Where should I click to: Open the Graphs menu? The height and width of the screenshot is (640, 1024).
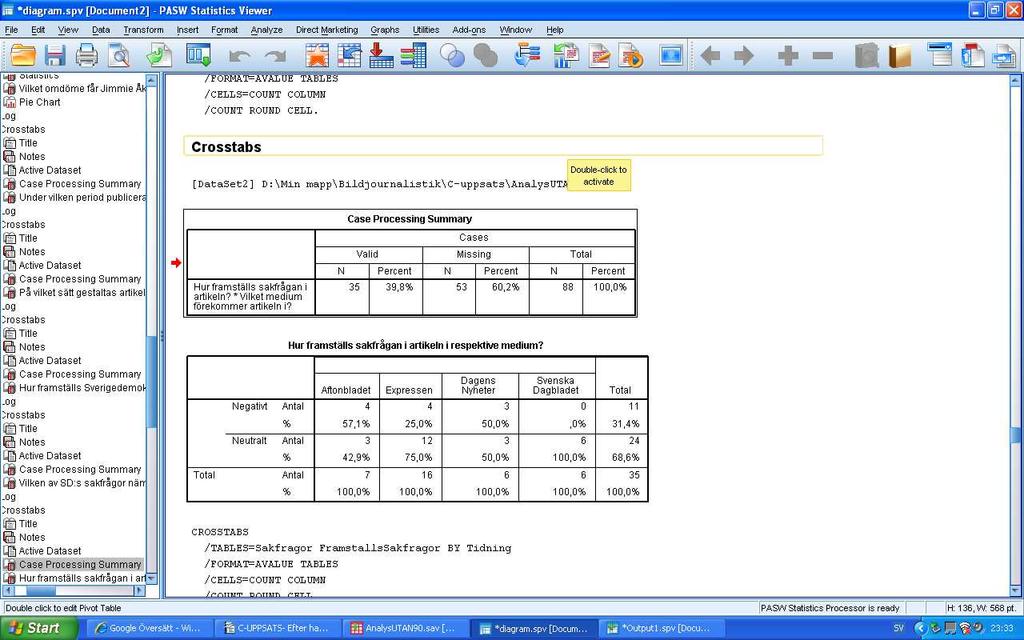coord(385,30)
